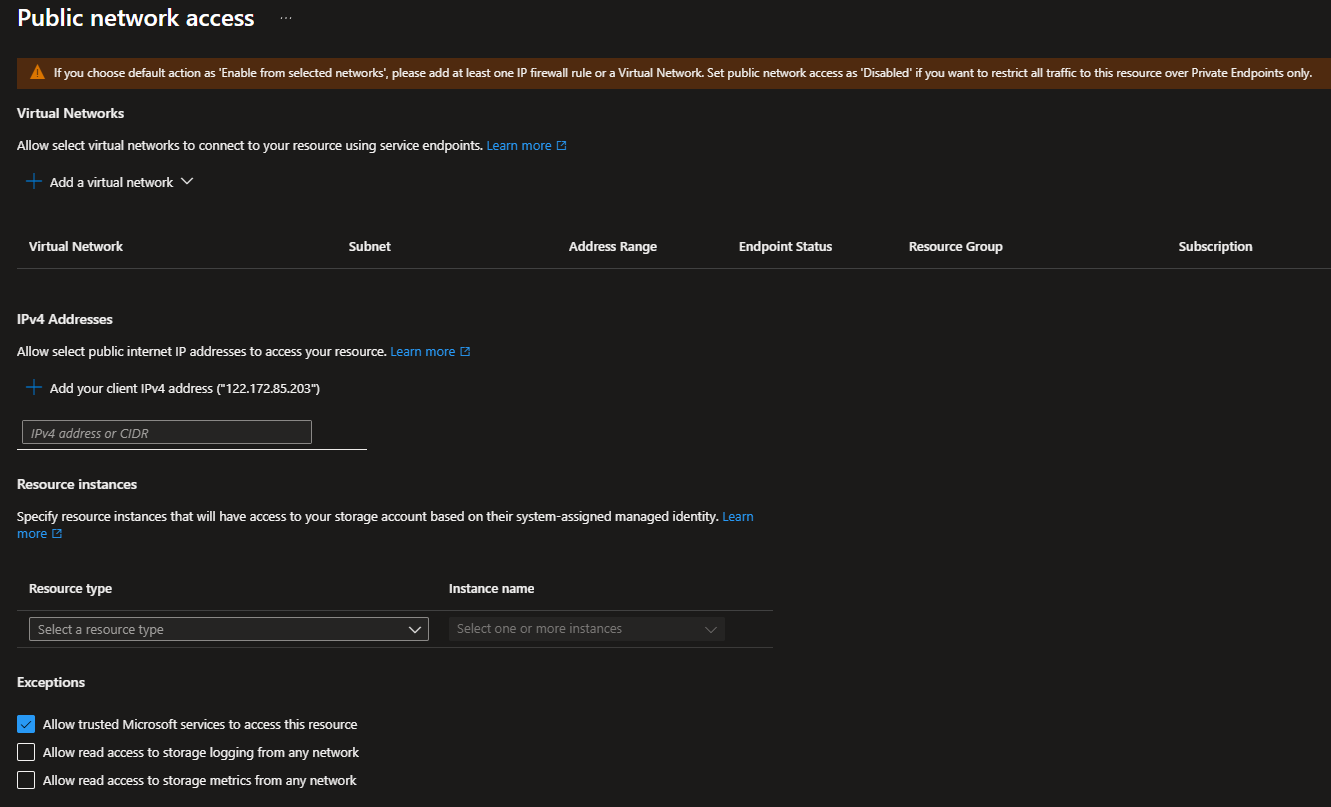
Task: Click the IPv4 address or CIDR input field
Action: click(167, 432)
